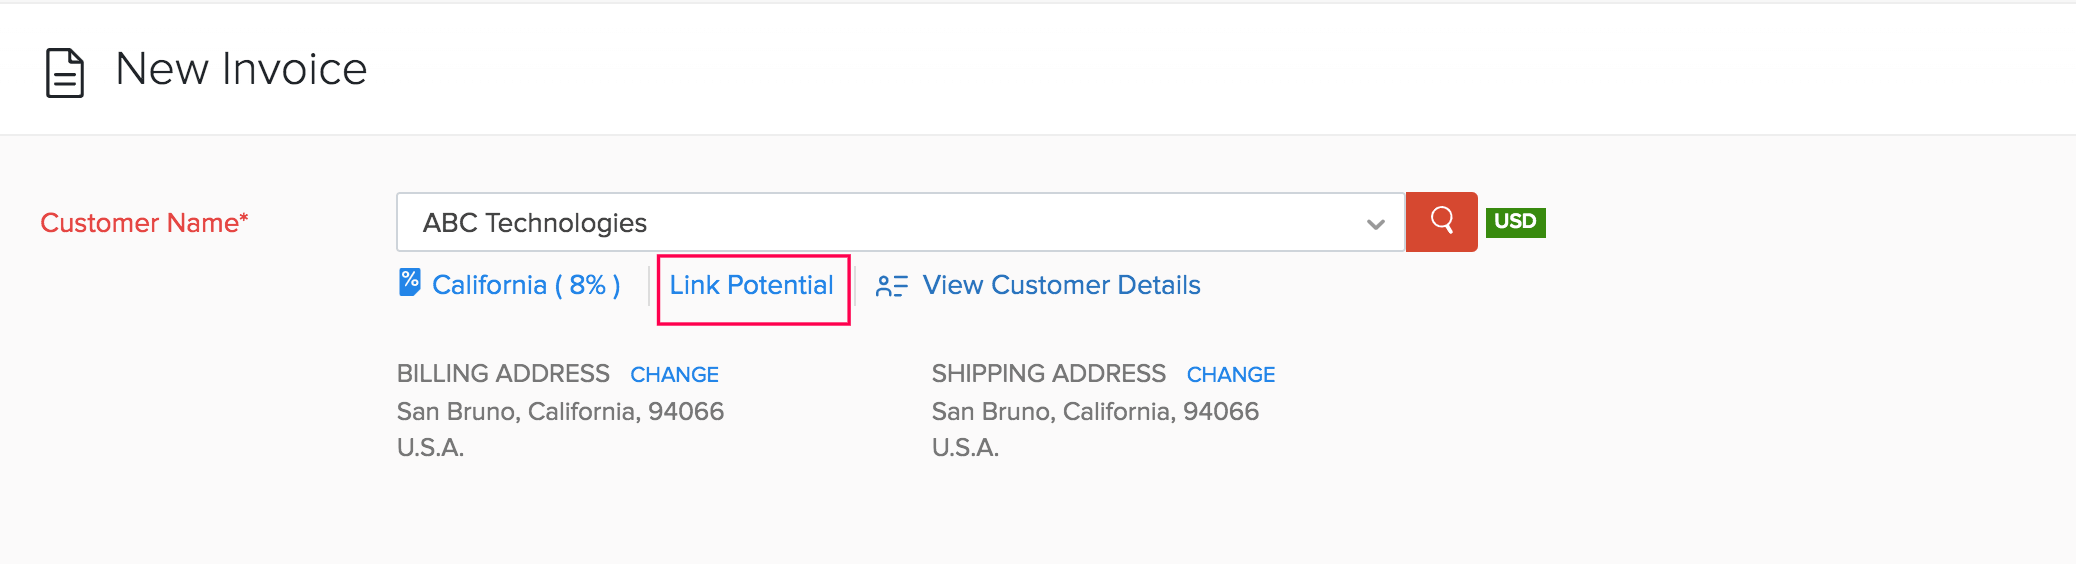Change the shipping address
Screen dimensions: 2076x568
1230,375
